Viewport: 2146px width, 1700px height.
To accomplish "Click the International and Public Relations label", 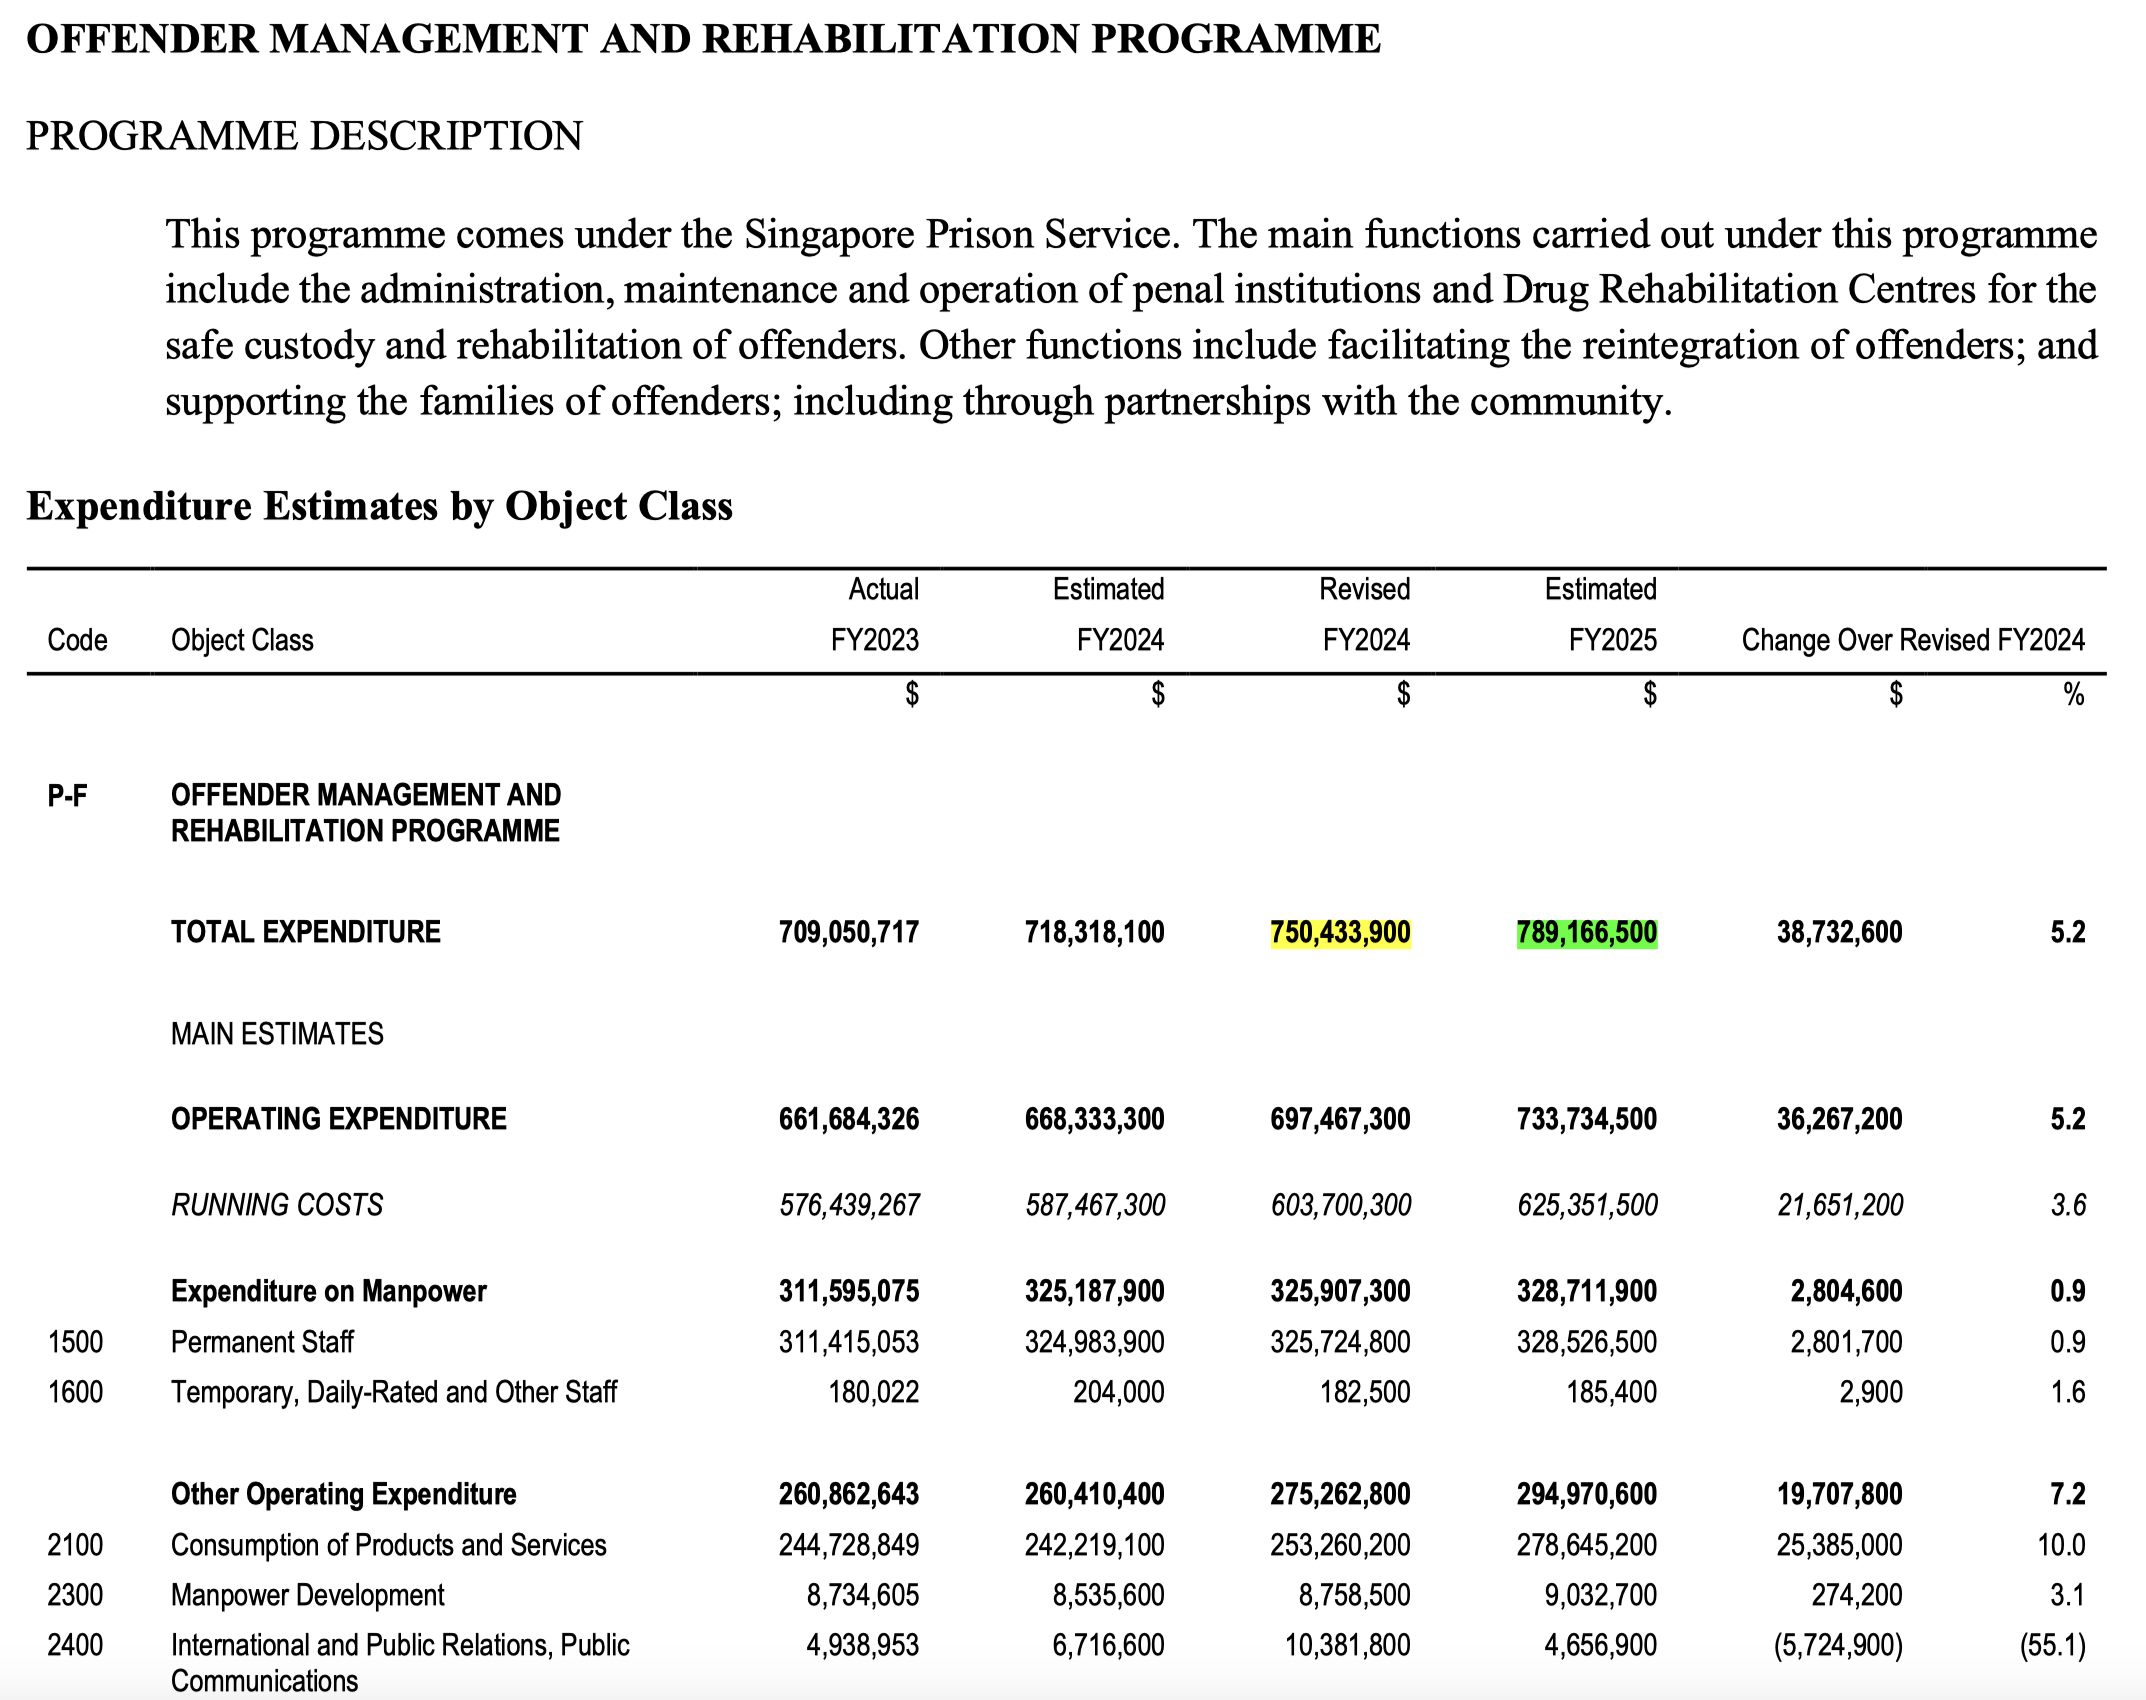I will click(400, 1644).
